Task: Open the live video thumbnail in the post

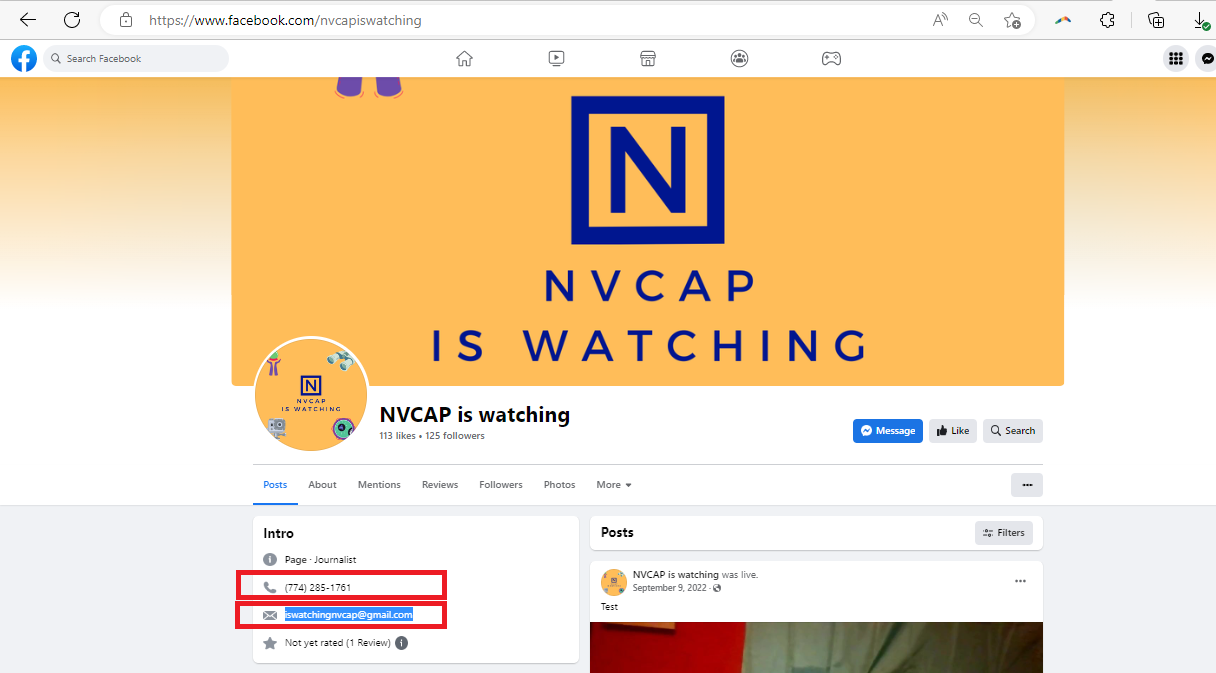Action: 816,648
